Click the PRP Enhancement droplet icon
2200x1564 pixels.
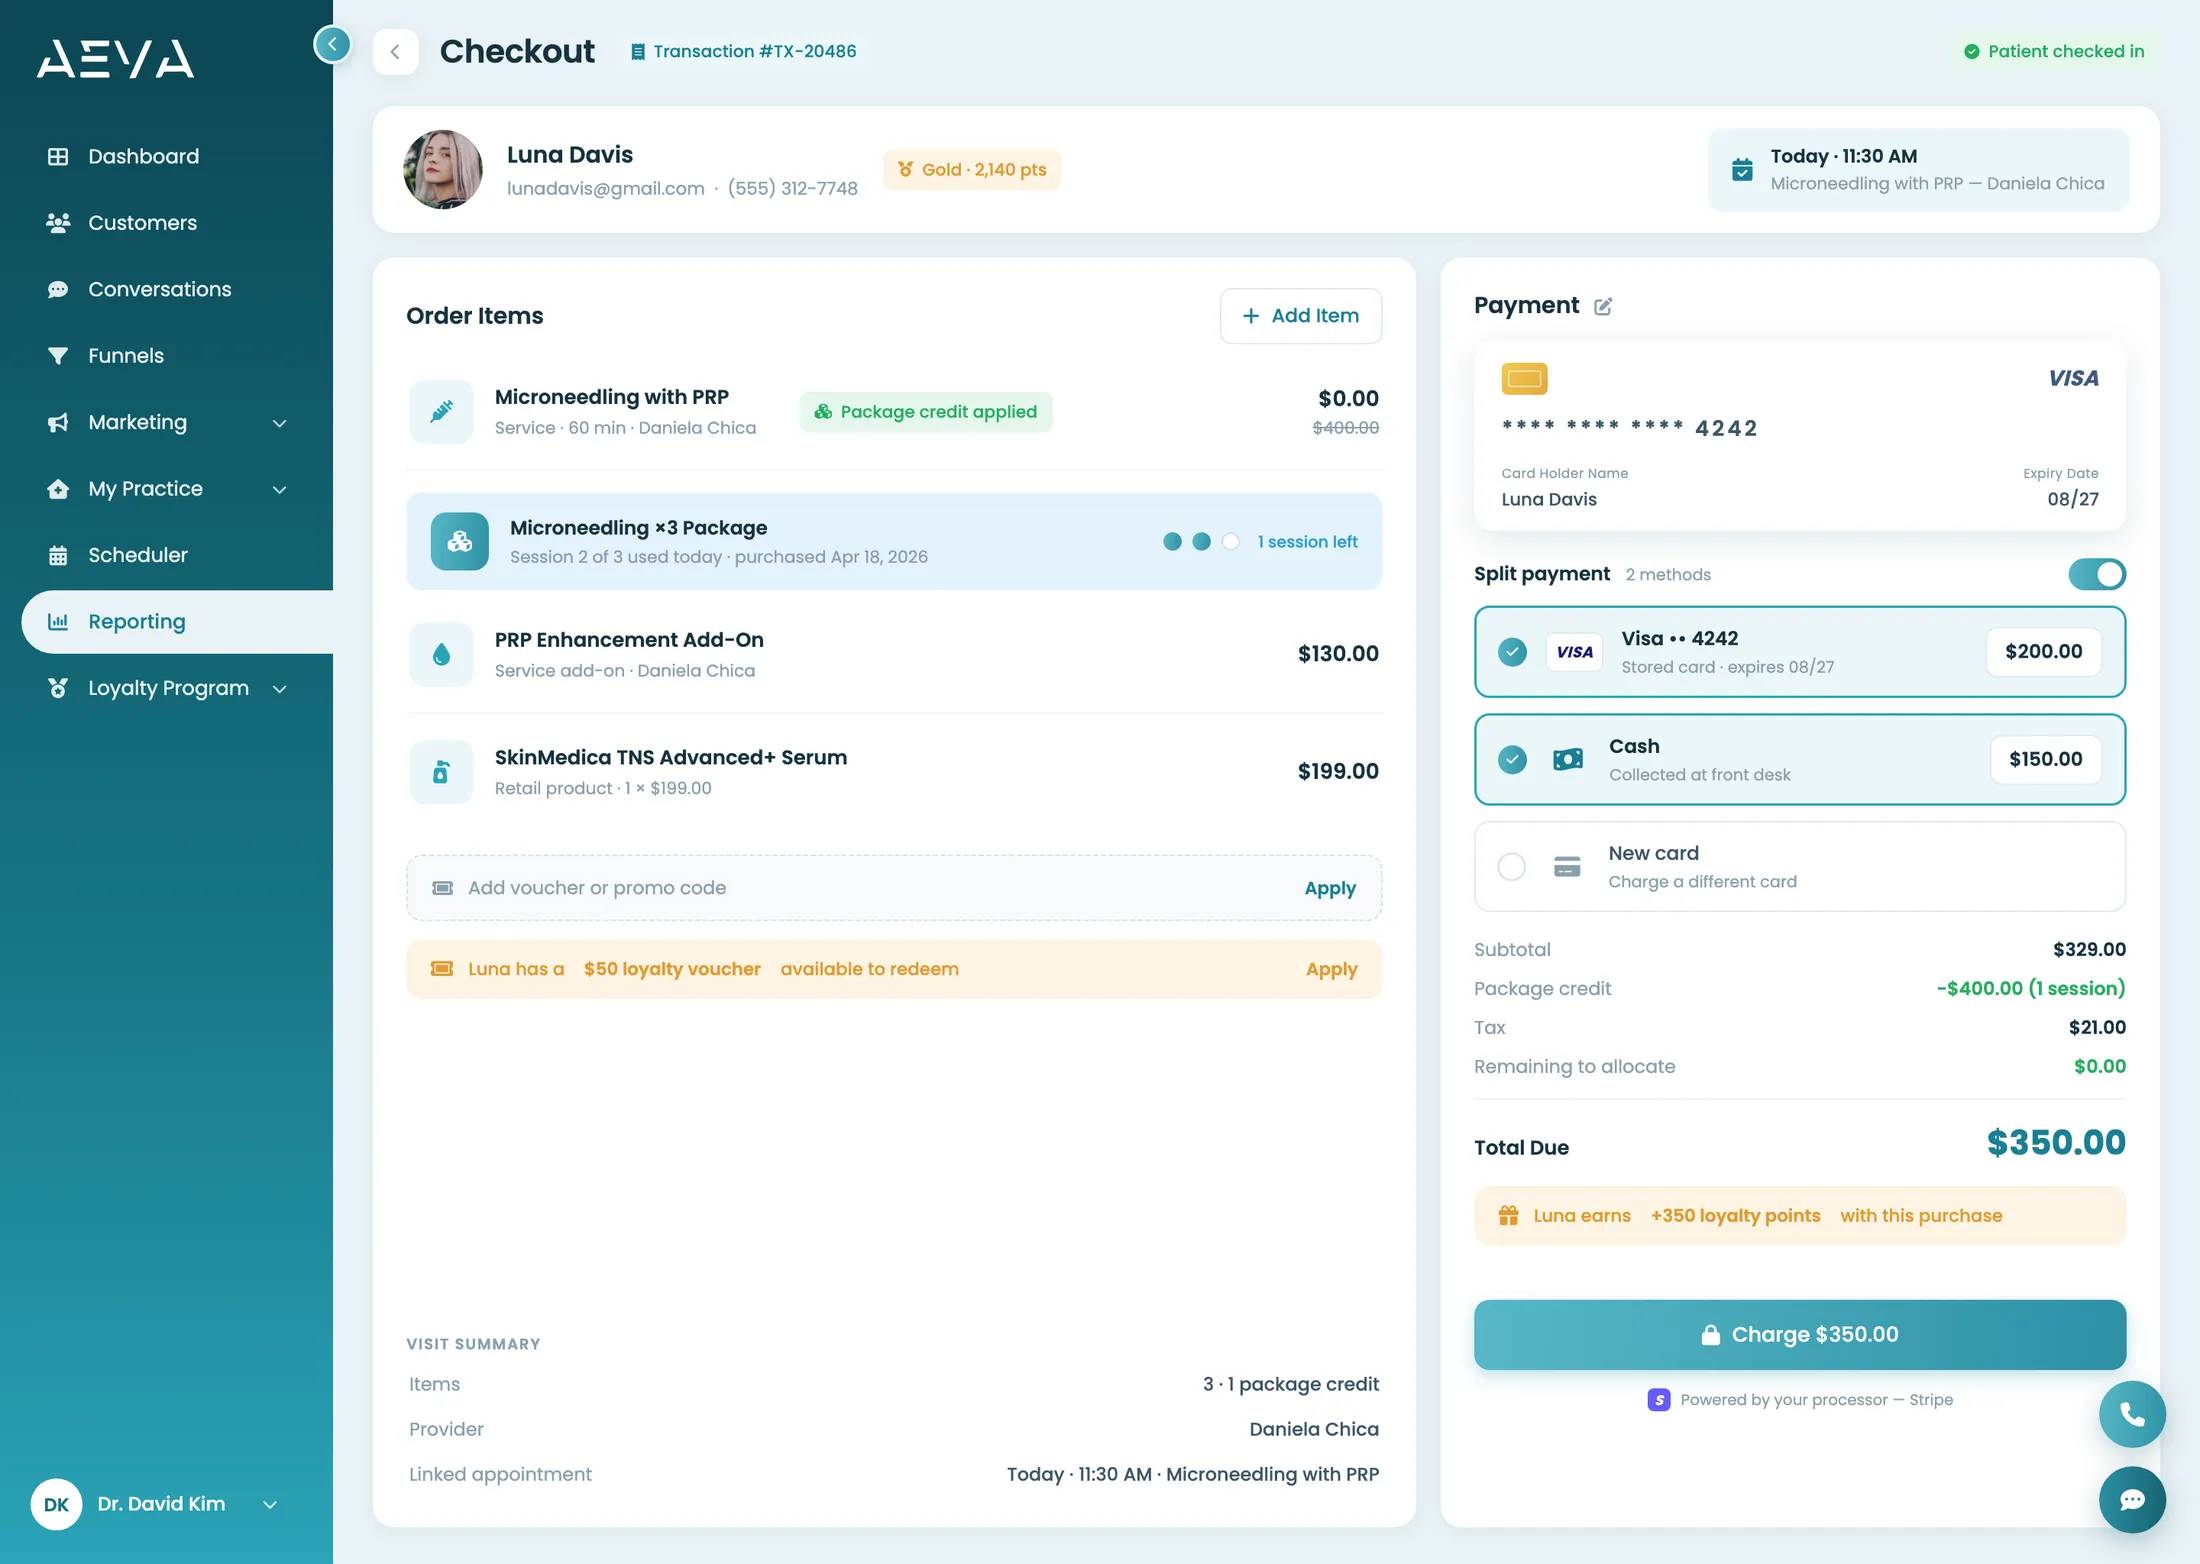tap(441, 654)
